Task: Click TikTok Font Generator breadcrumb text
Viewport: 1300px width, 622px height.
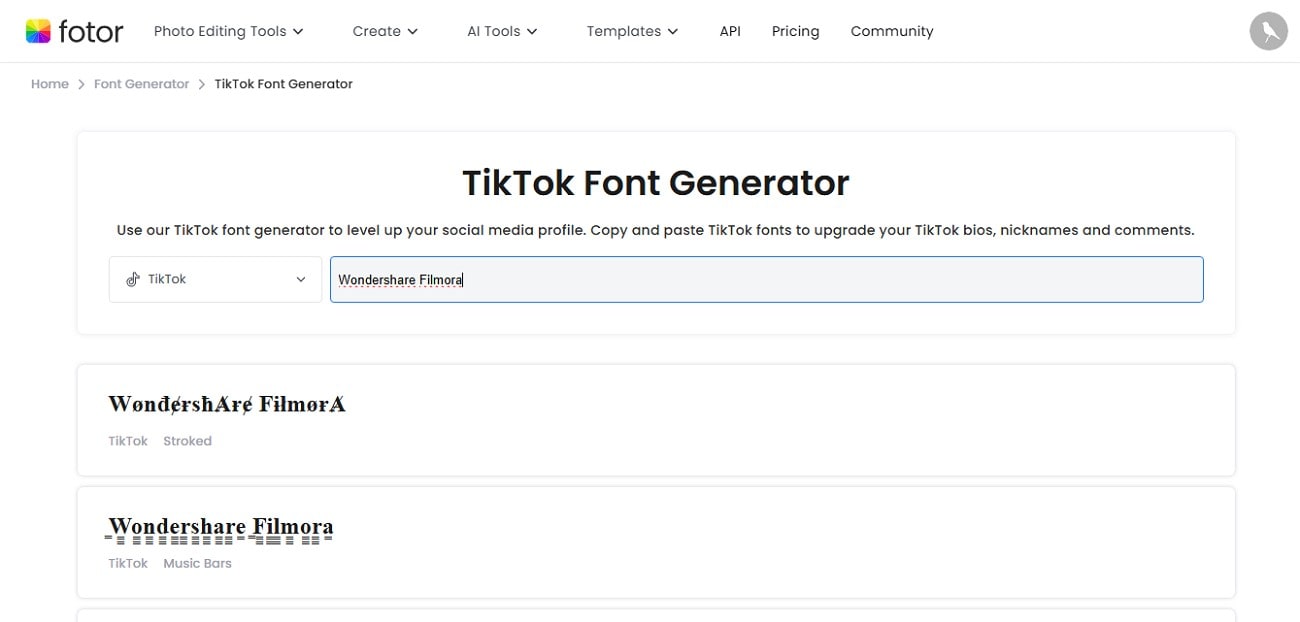Action: (x=283, y=84)
